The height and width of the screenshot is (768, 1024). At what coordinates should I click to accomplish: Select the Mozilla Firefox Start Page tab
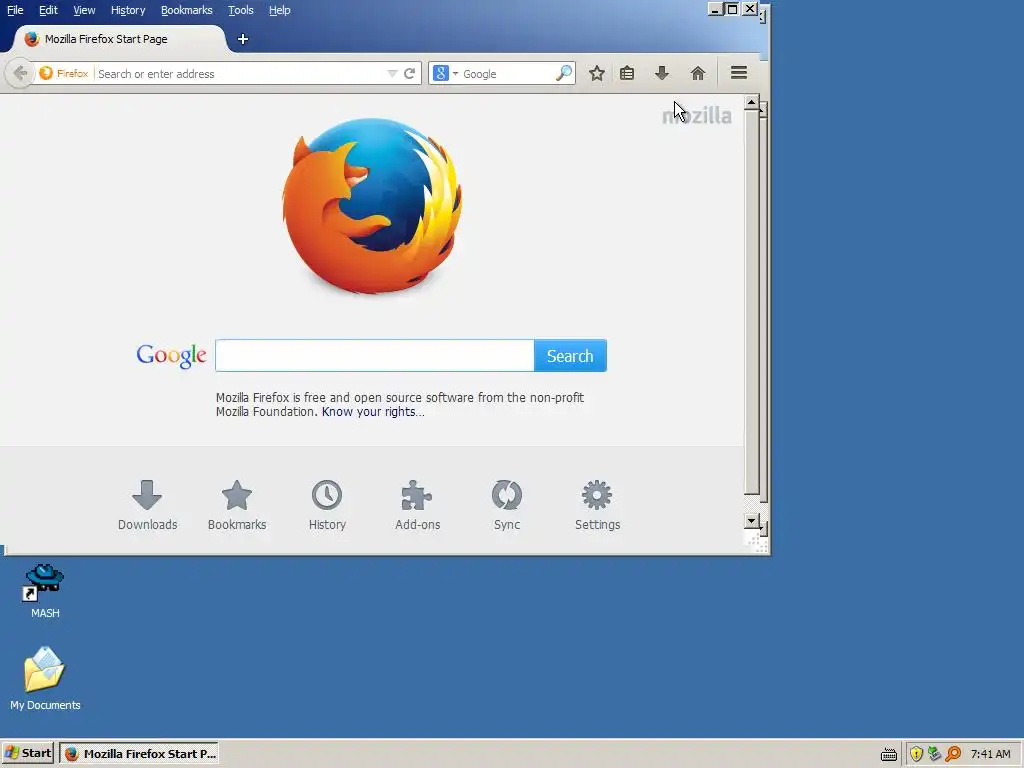tap(118, 39)
